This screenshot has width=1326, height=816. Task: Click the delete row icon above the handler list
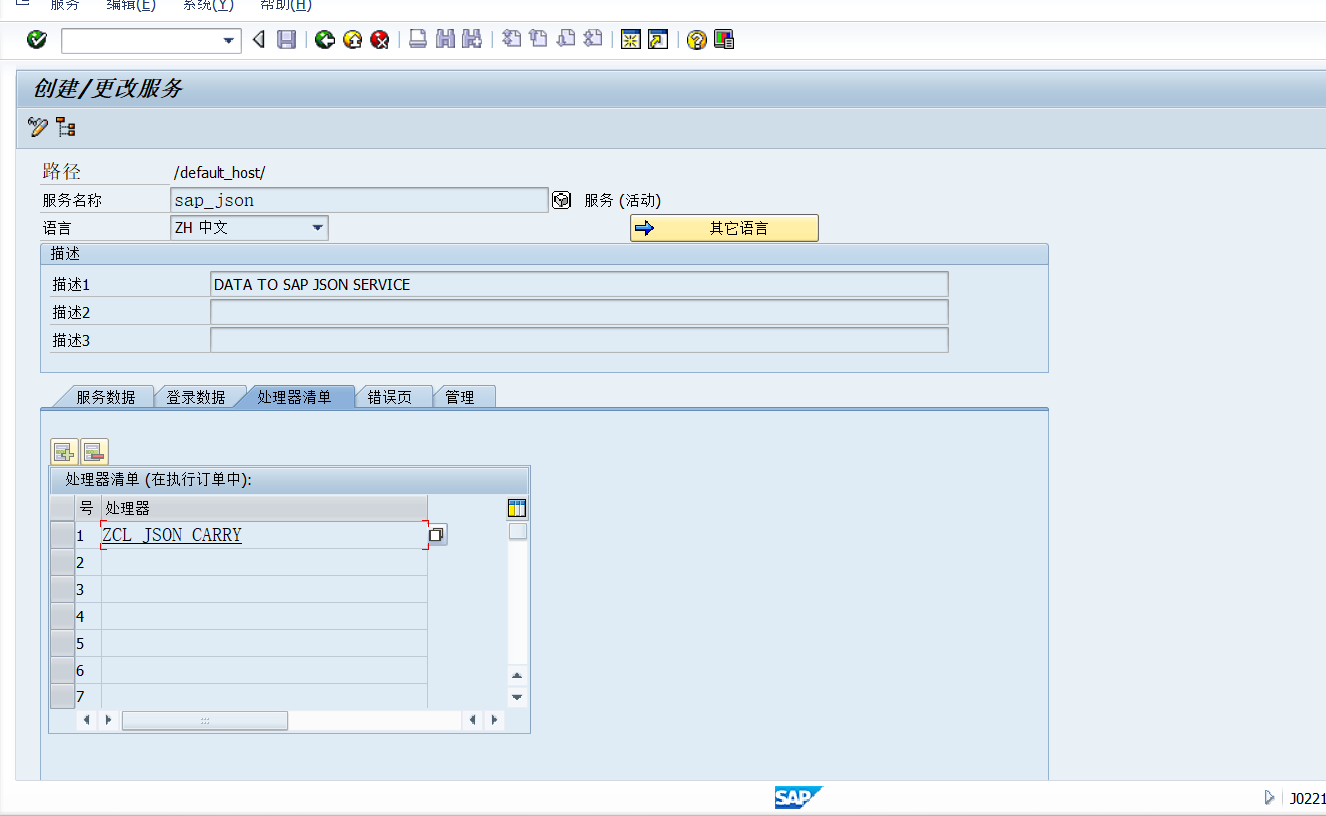94,452
